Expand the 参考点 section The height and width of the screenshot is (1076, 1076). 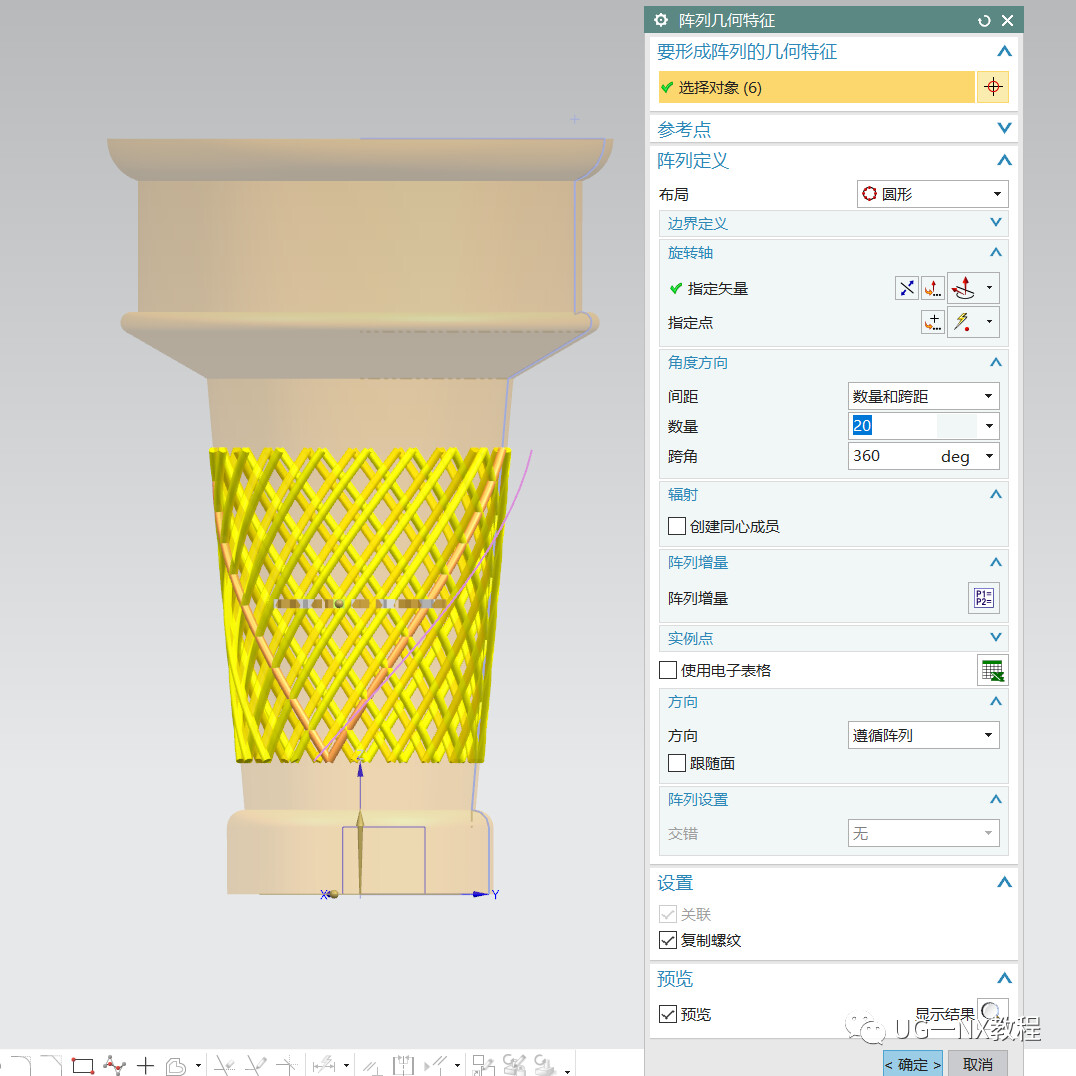[x=833, y=128]
